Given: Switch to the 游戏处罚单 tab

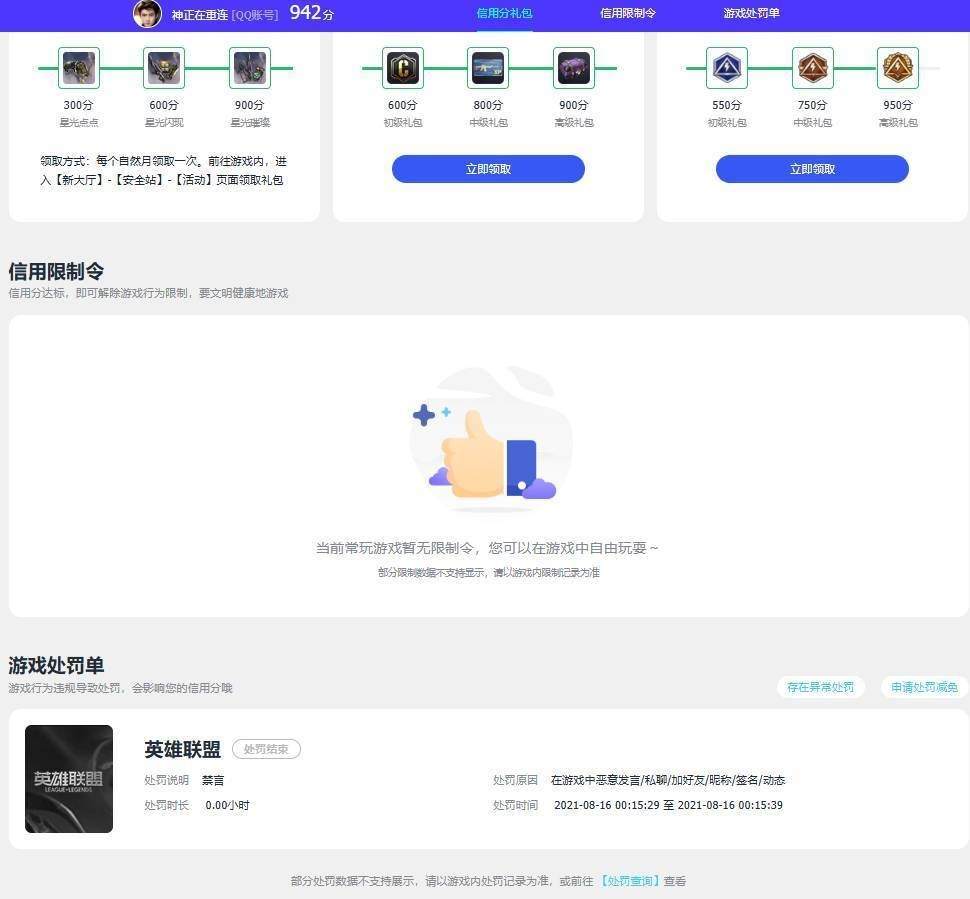Looking at the screenshot, I should (x=751, y=13).
